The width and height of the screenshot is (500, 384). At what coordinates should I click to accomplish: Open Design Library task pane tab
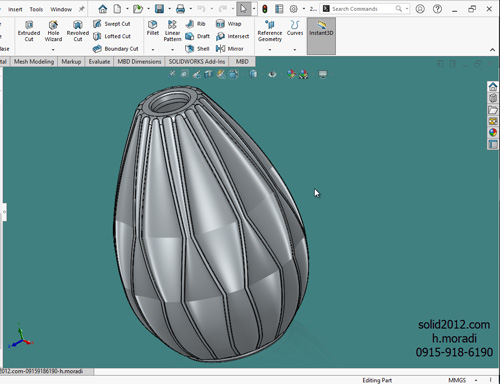[x=493, y=98]
